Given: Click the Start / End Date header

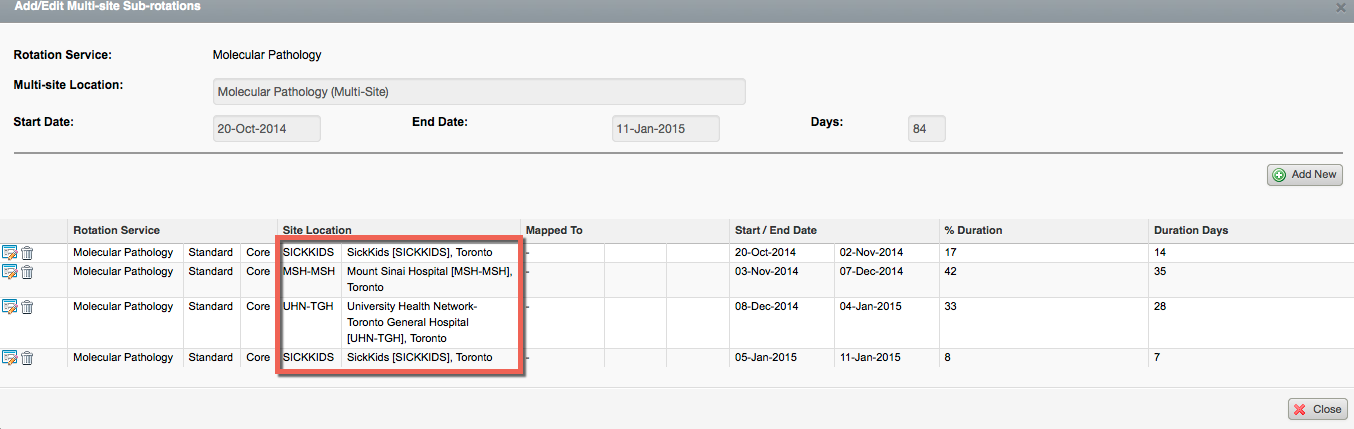Looking at the screenshot, I should click(x=775, y=230).
